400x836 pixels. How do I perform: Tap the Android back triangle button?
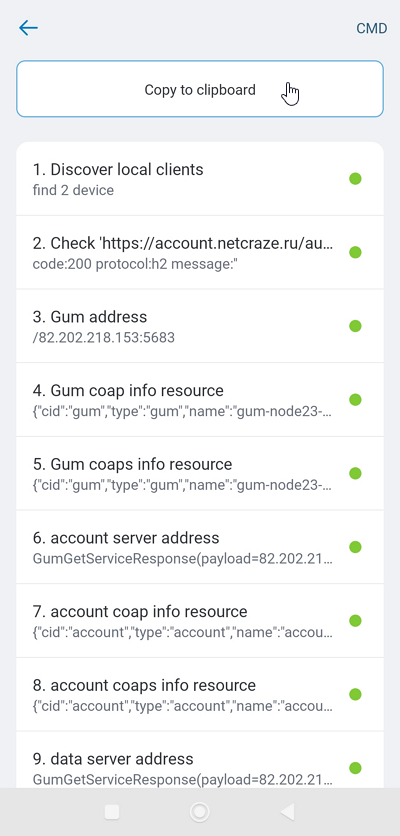pyautogui.click(x=287, y=812)
